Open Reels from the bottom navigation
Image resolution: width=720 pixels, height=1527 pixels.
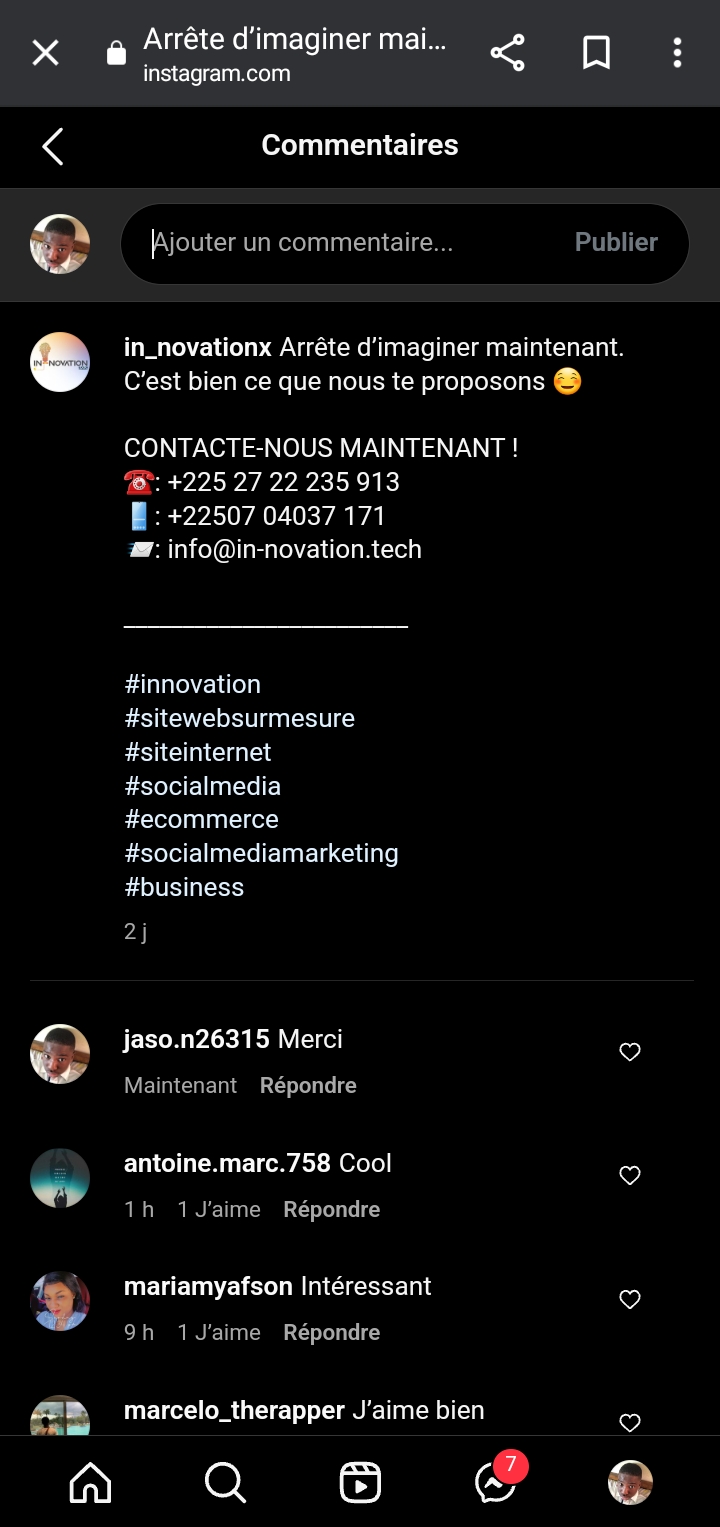click(x=360, y=1483)
